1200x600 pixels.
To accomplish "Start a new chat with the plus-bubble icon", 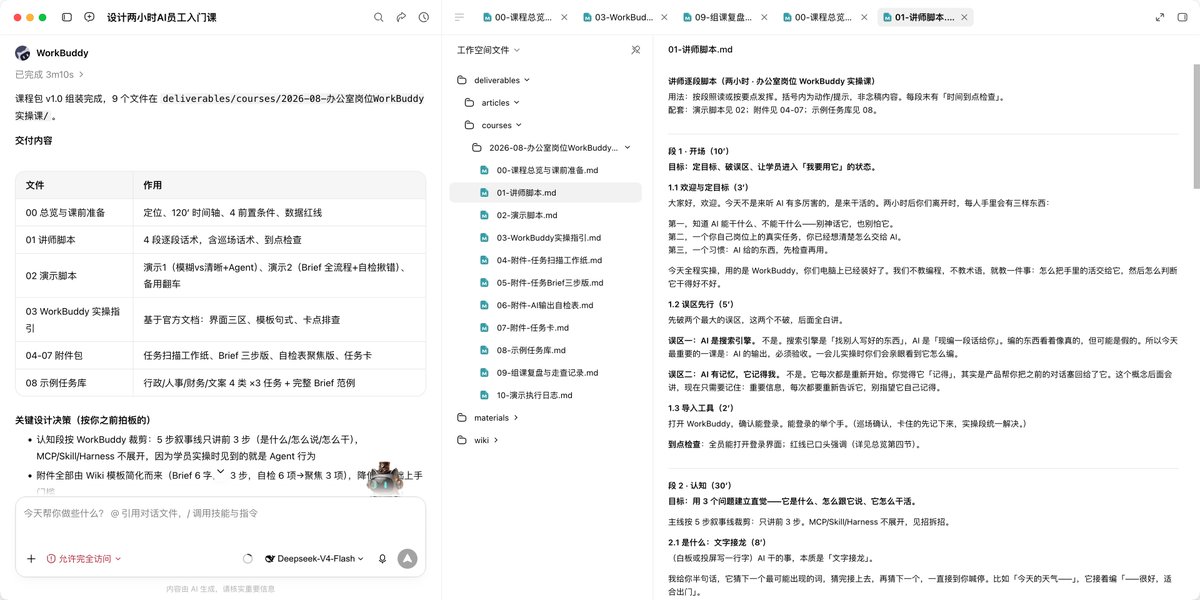I will [90, 17].
